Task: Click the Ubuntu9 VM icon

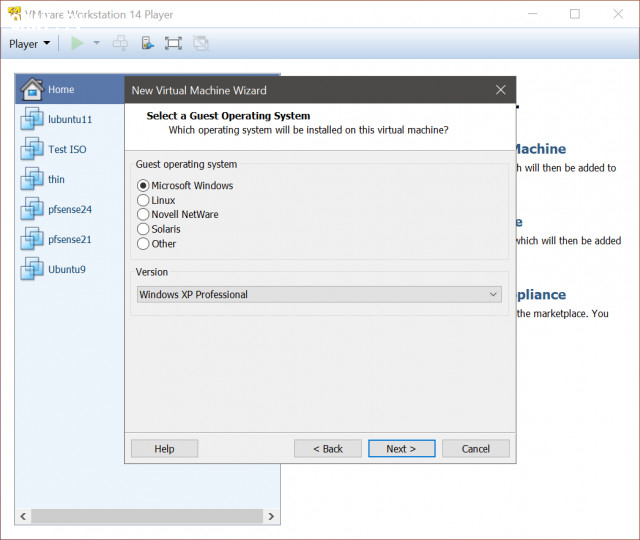Action: tap(32, 269)
